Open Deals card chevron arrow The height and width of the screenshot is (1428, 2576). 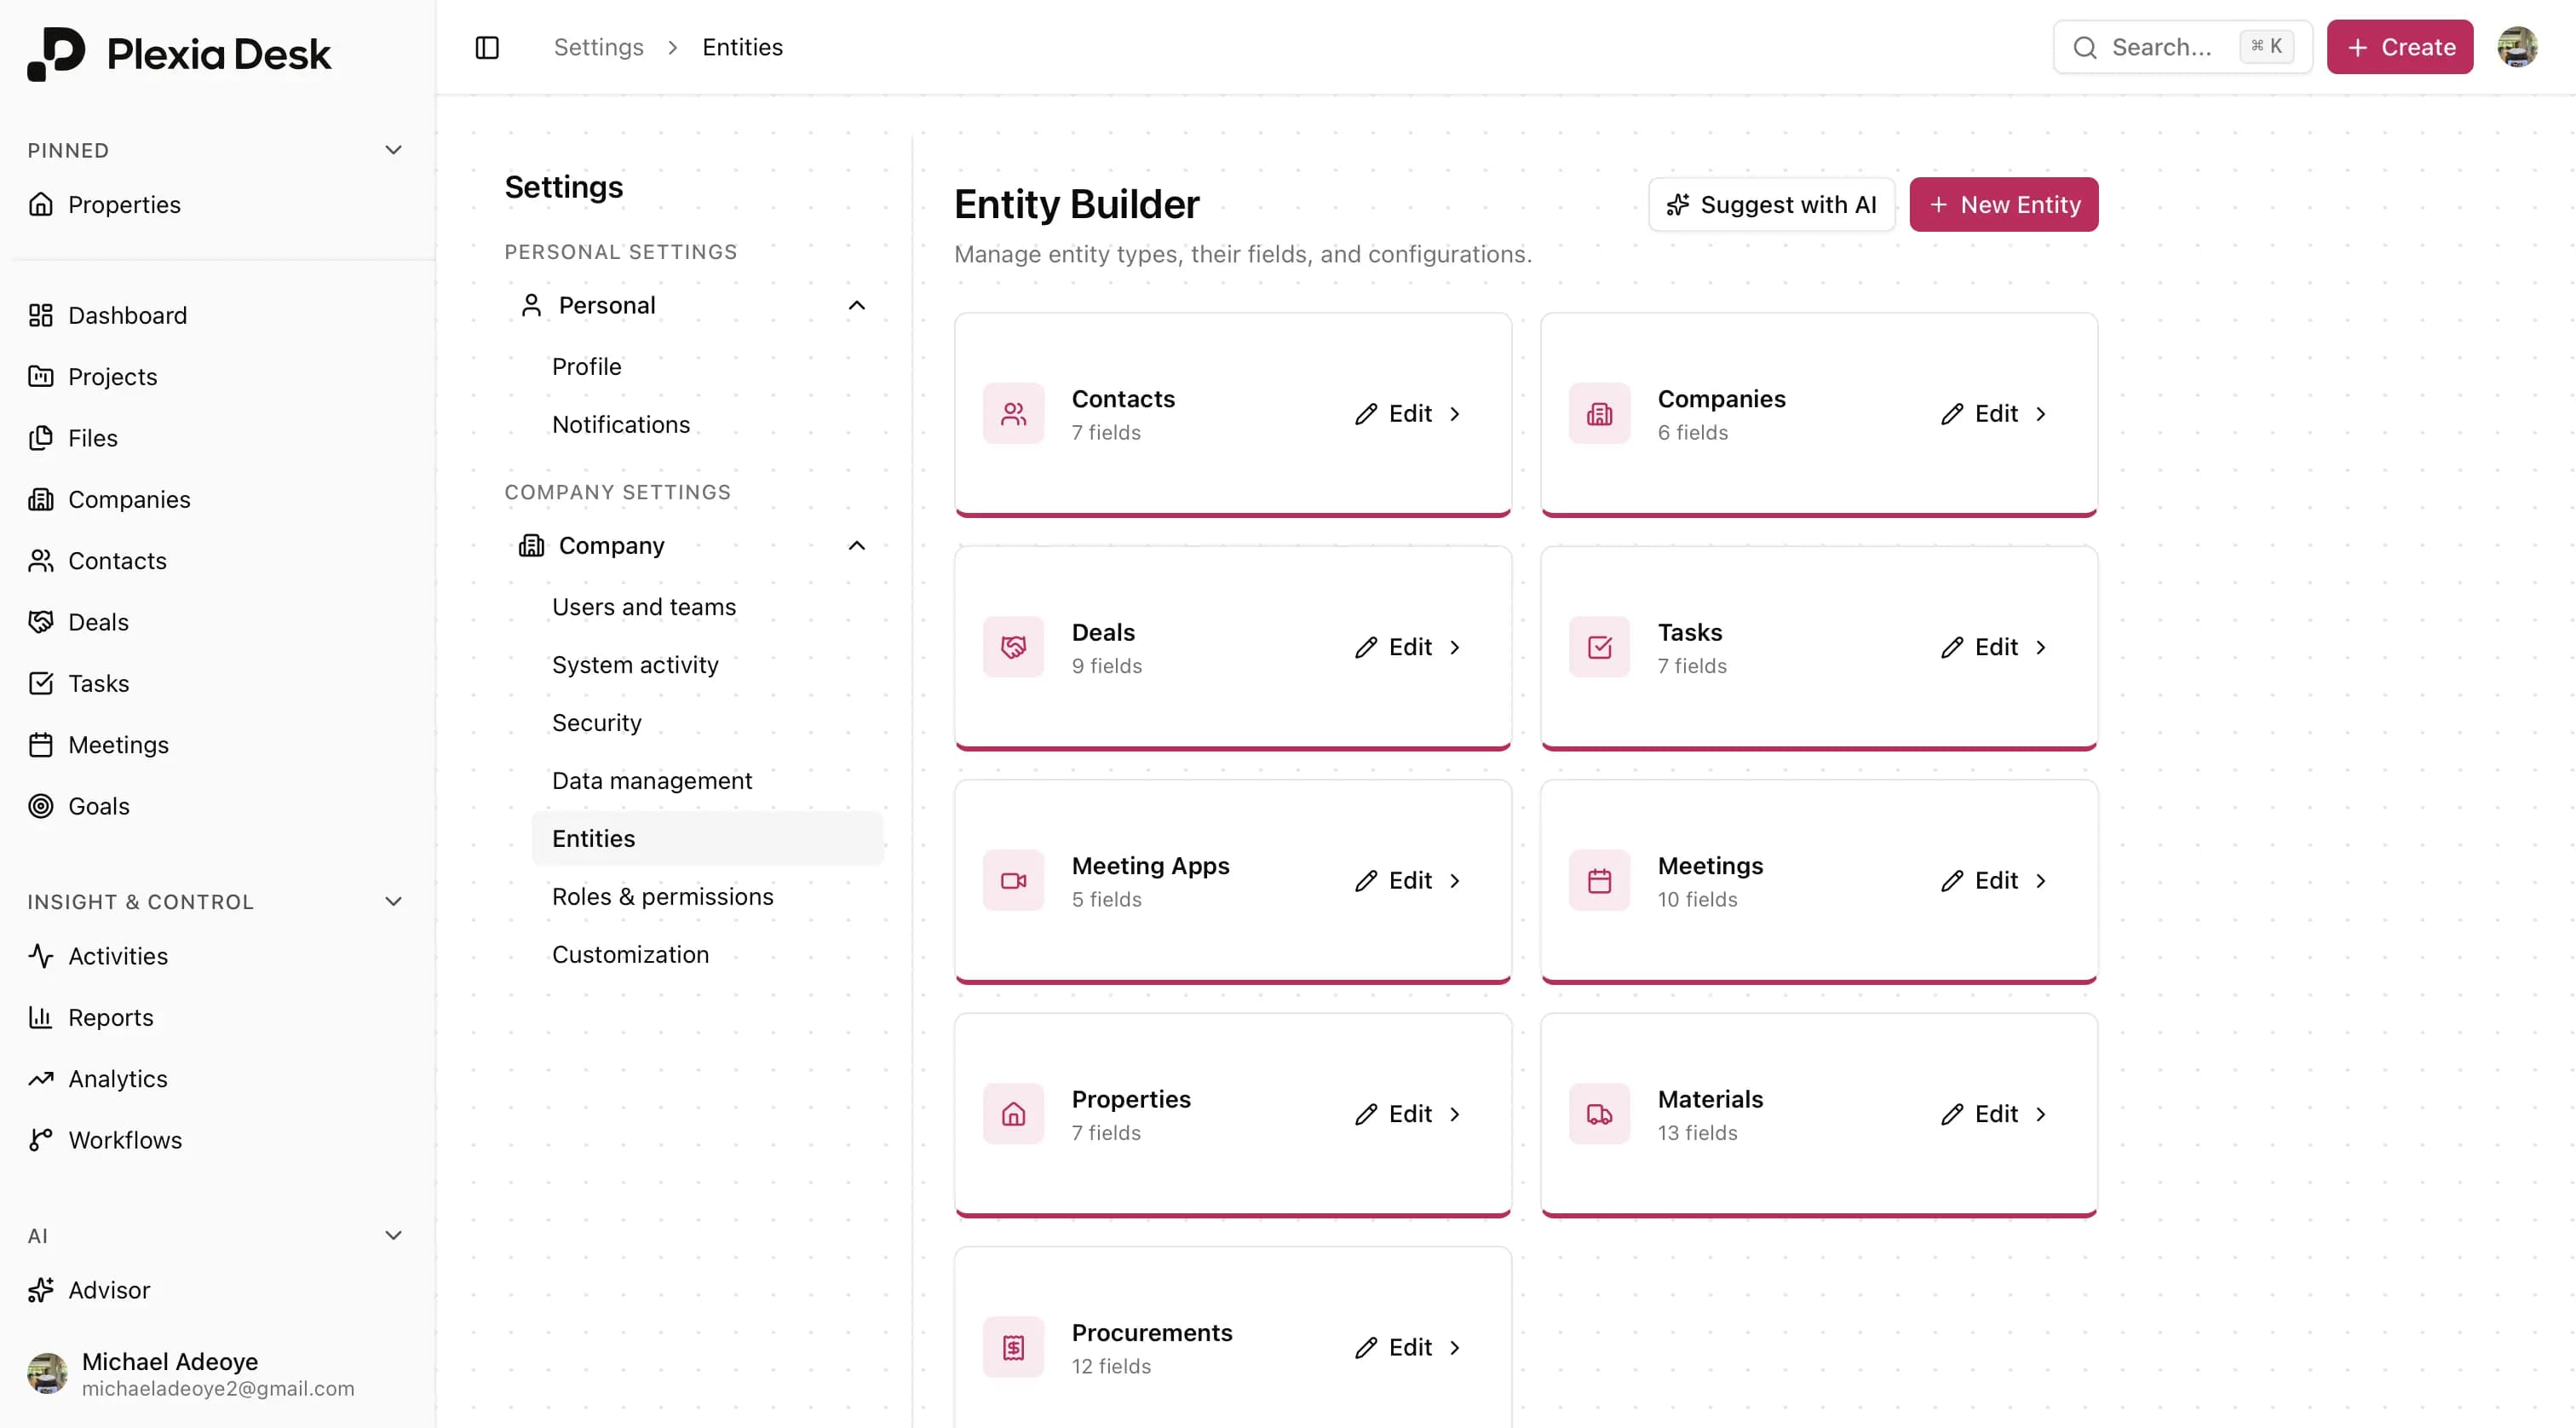click(x=1455, y=647)
